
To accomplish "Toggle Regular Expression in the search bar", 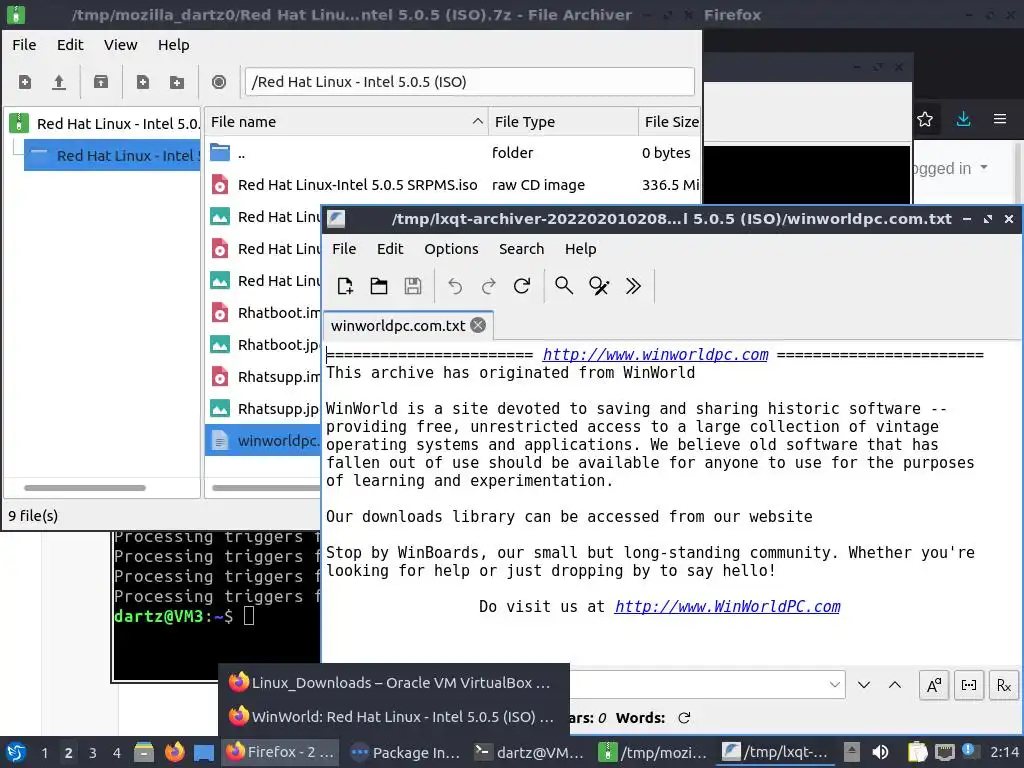I will coord(1004,685).
